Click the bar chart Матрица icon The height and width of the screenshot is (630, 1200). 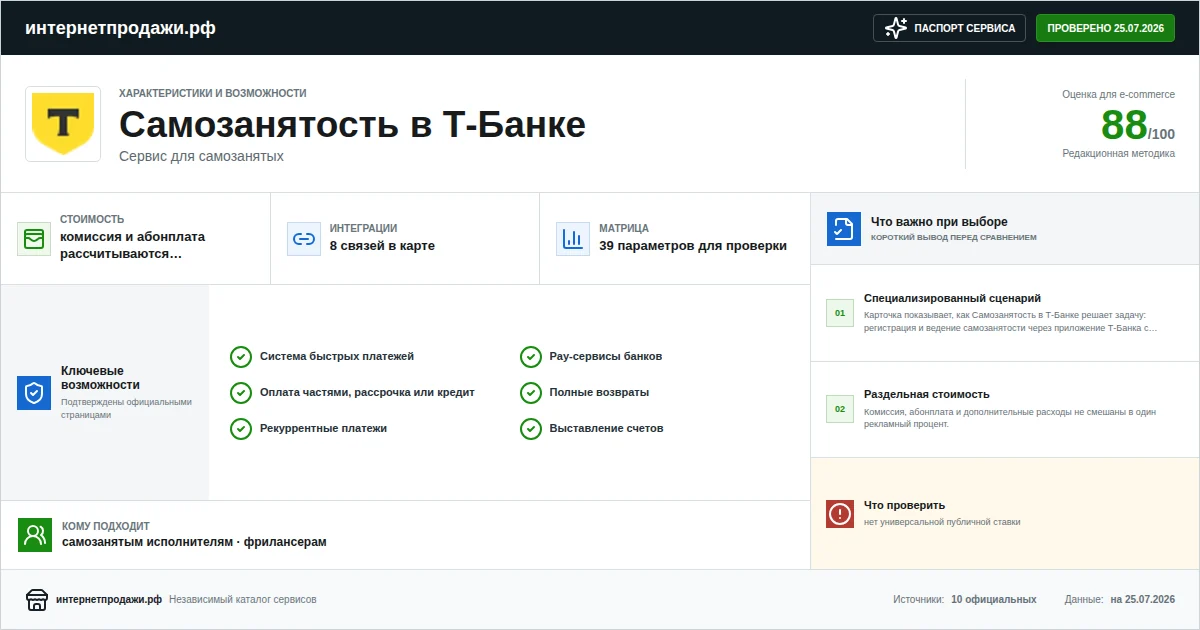(573, 239)
